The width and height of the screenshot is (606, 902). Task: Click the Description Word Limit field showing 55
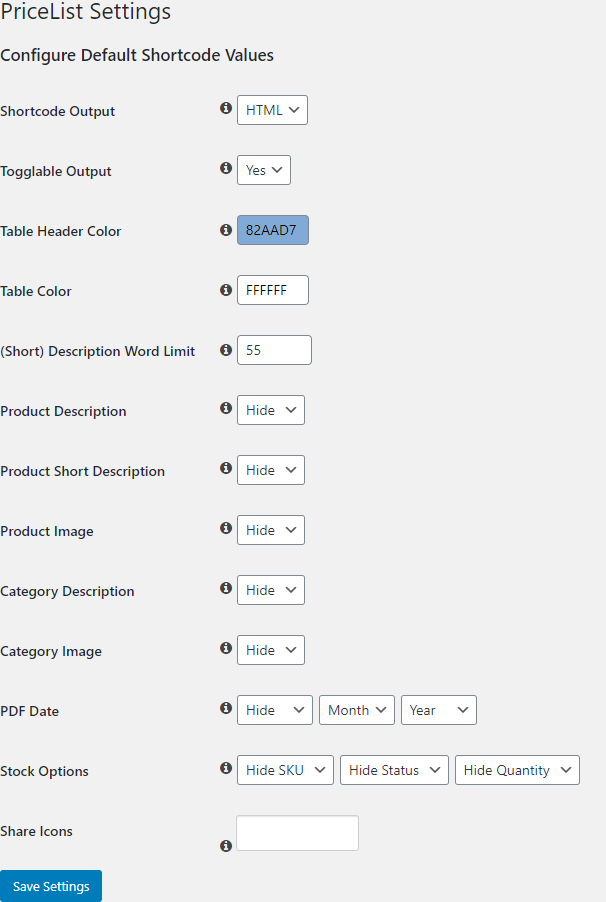click(274, 350)
